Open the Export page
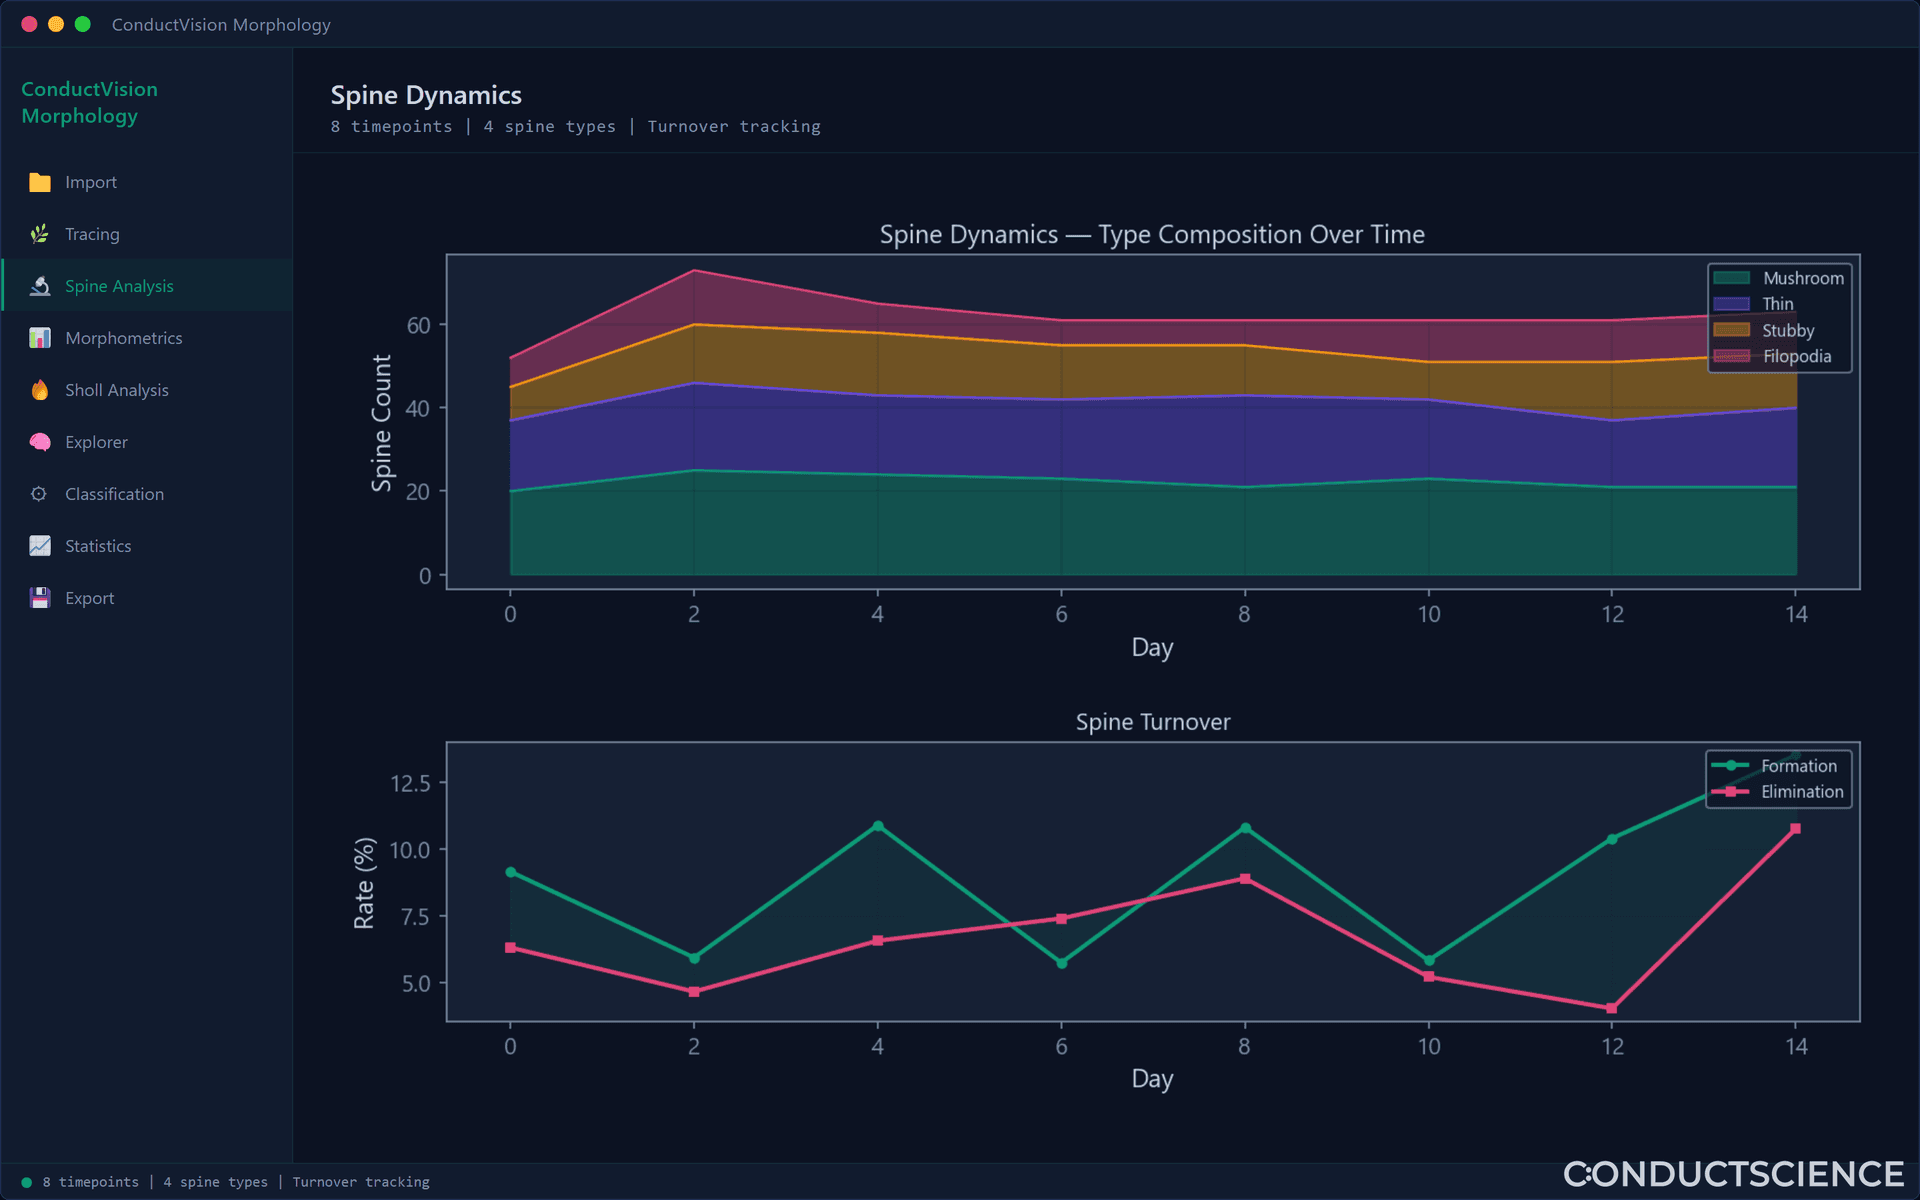1920x1200 pixels. pyautogui.click(x=147, y=598)
